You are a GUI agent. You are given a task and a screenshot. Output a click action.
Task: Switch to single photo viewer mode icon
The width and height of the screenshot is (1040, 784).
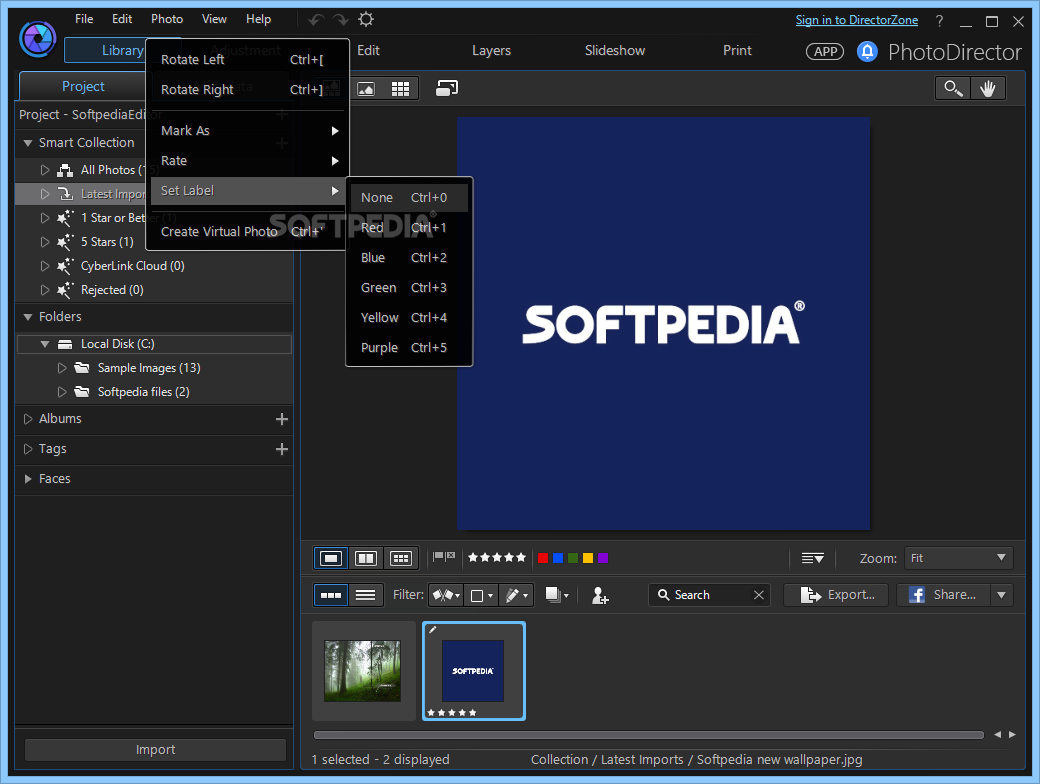[x=366, y=89]
